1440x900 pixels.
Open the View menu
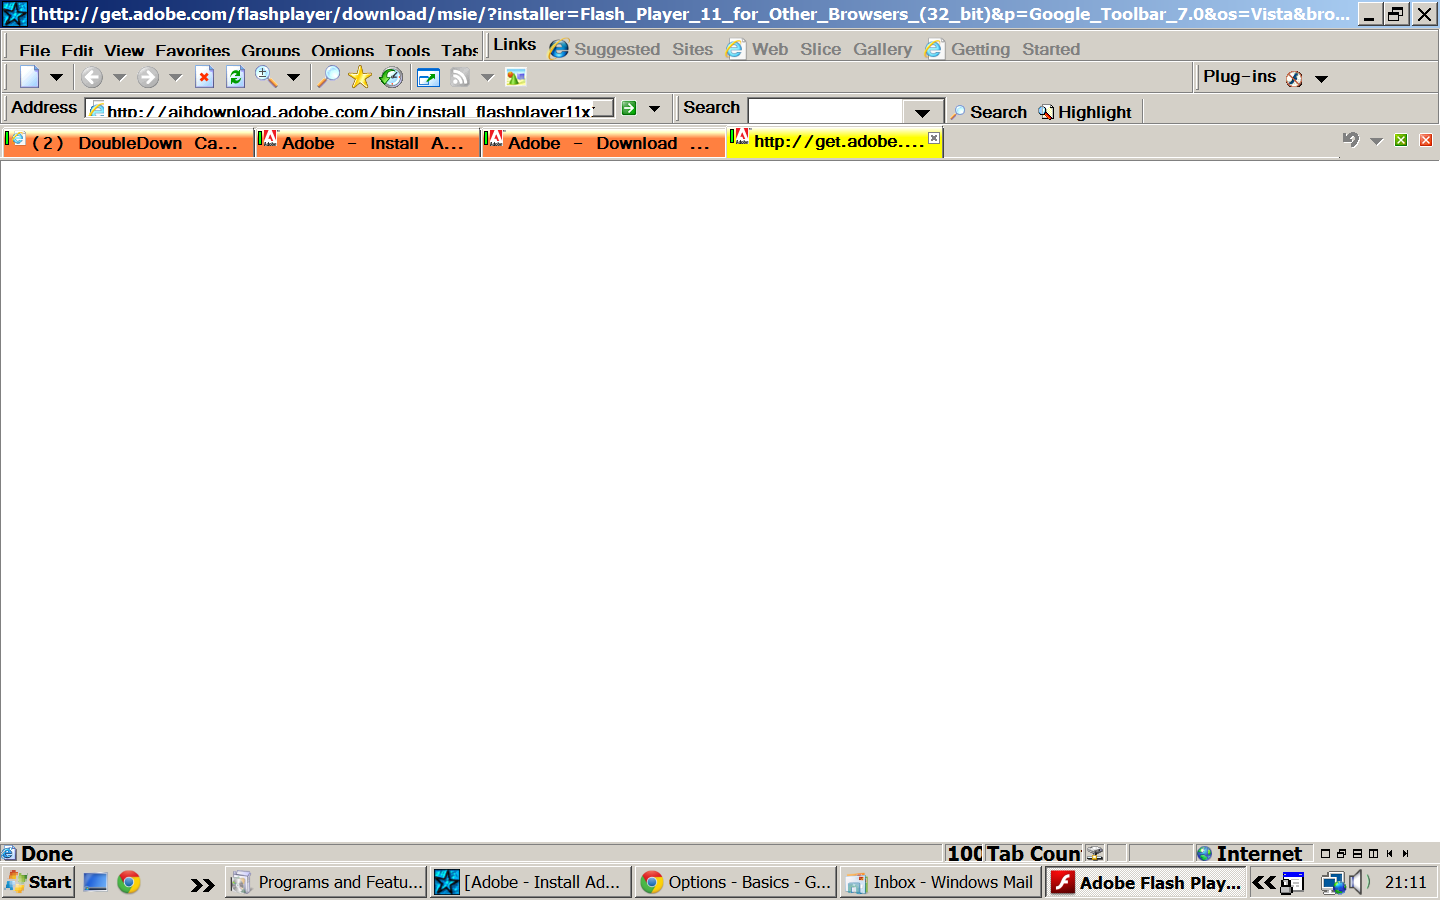click(x=124, y=50)
